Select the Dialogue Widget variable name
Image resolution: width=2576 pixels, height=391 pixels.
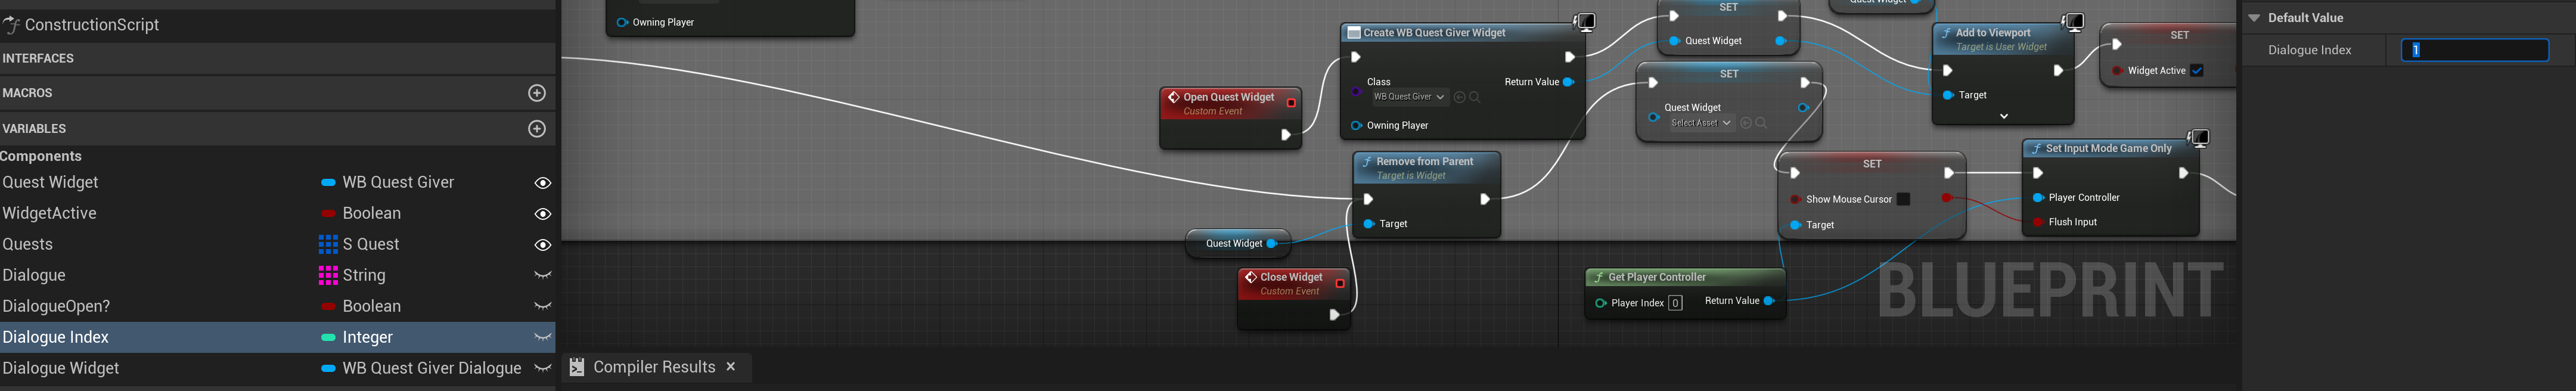(x=61, y=368)
